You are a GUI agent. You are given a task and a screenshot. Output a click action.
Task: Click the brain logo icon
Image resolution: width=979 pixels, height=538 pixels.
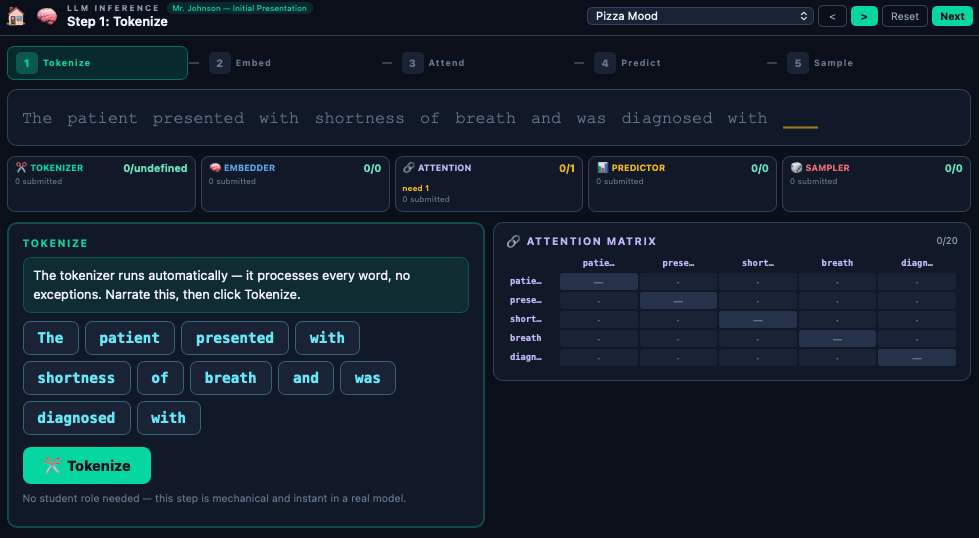pyautogui.click(x=47, y=16)
